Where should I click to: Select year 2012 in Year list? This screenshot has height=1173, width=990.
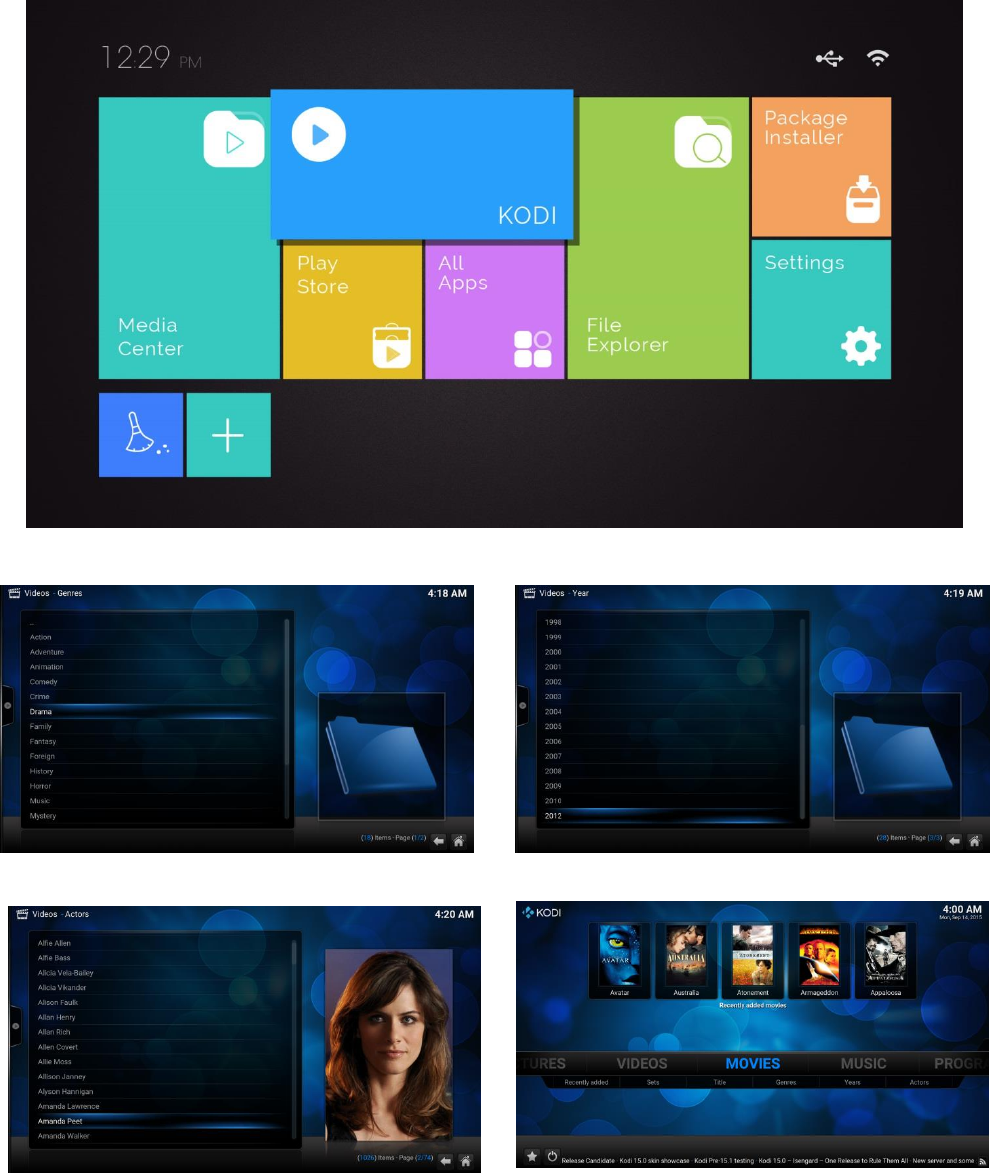pyautogui.click(x=669, y=816)
